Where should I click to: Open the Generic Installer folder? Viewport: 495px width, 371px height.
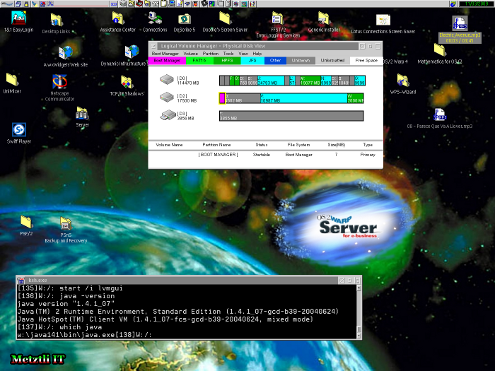323,18
